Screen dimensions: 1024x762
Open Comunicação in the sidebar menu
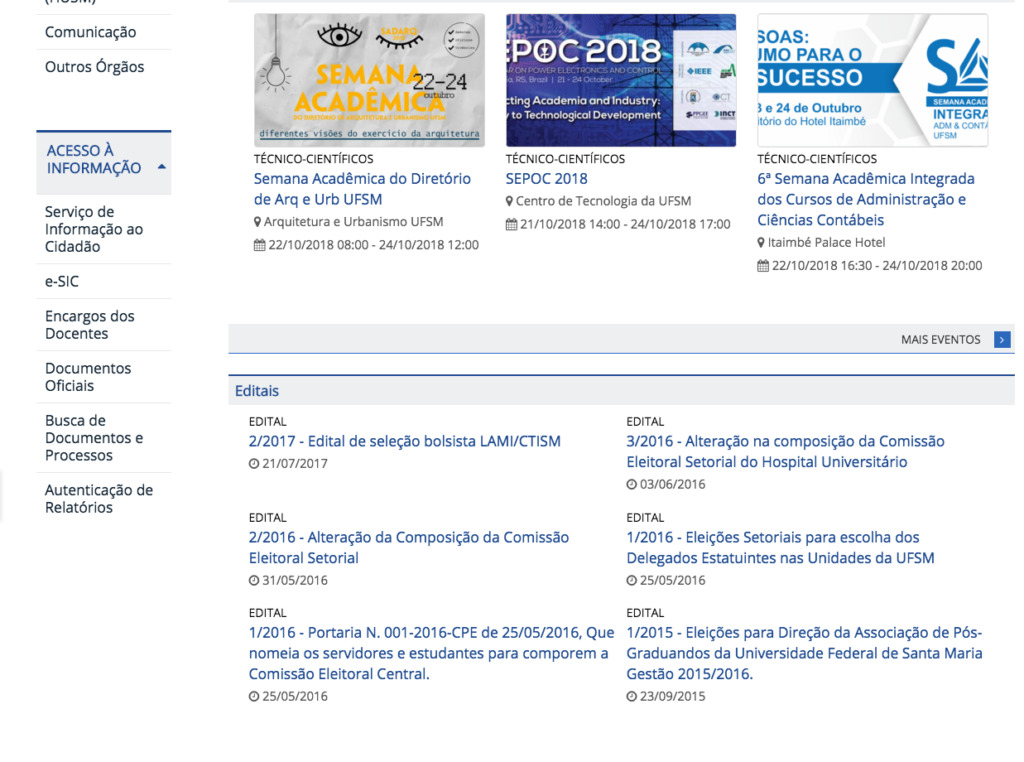click(90, 32)
